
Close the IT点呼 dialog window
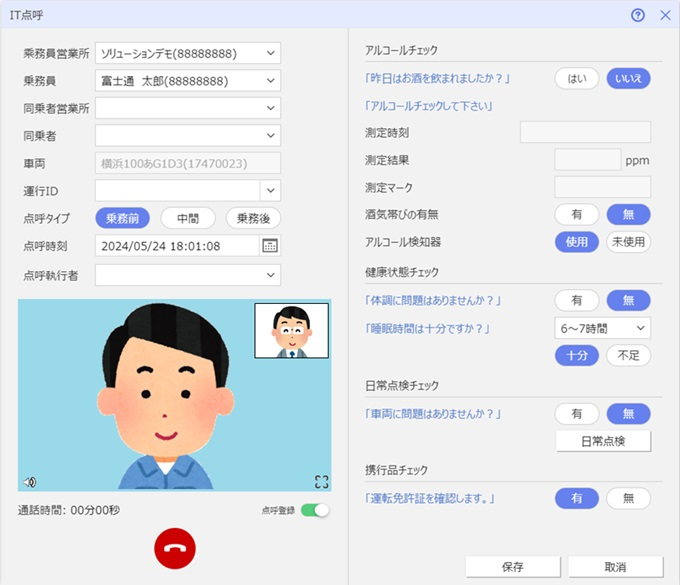click(x=665, y=15)
